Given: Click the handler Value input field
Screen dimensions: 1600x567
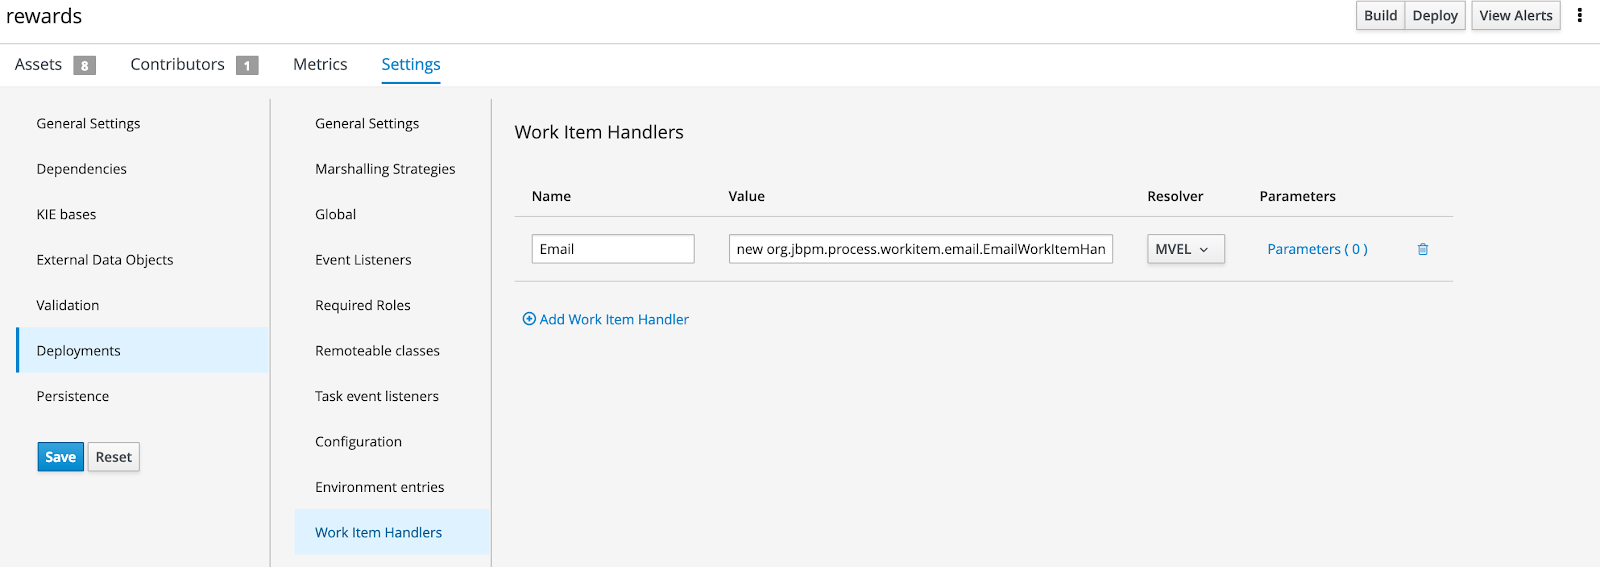Looking at the screenshot, I should pyautogui.click(x=921, y=249).
